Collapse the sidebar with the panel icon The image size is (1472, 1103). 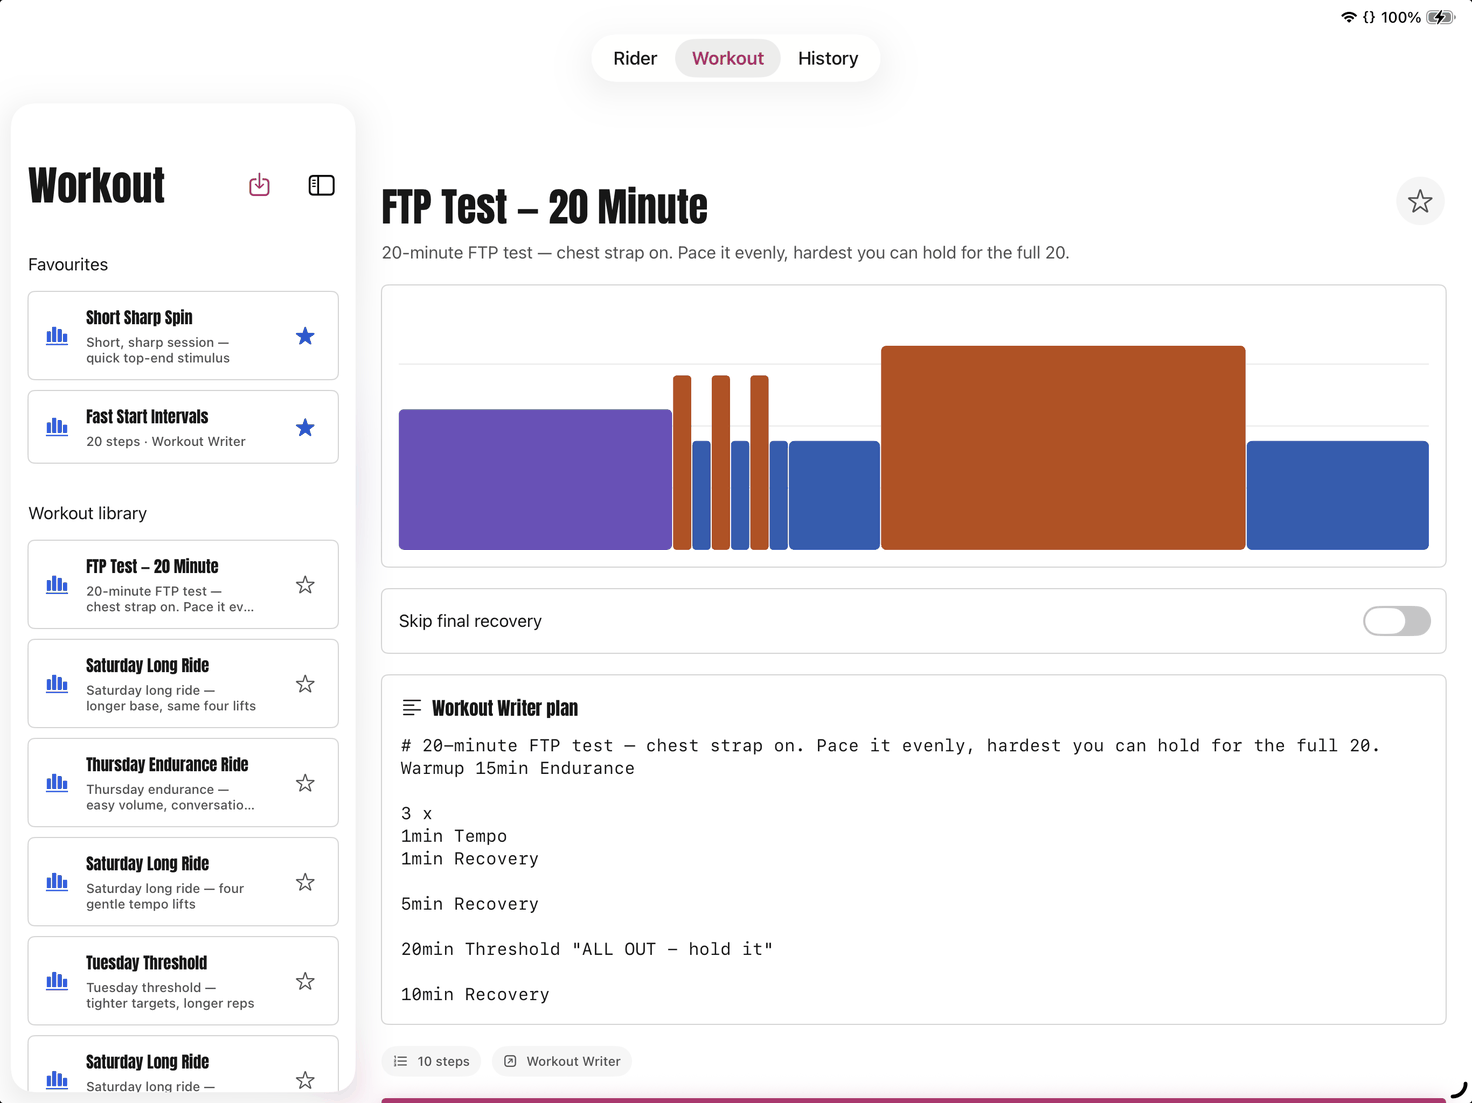click(x=321, y=185)
